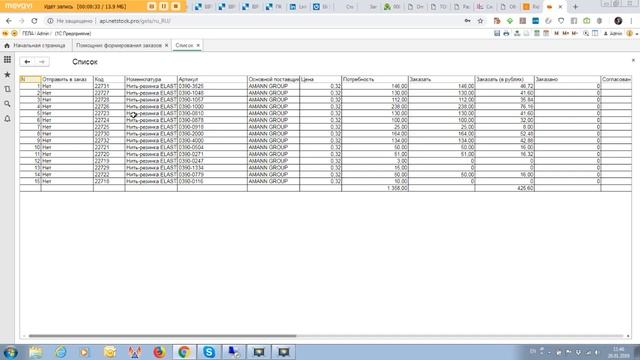The height and width of the screenshot is (360, 640).
Task: Click the 1C print icon
Action: [x=506, y=33]
